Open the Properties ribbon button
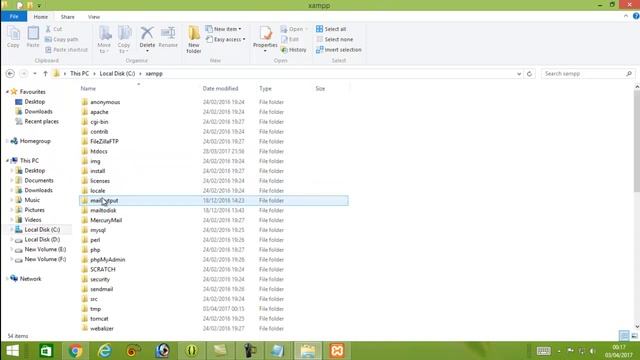640x360 pixels. (x=265, y=38)
